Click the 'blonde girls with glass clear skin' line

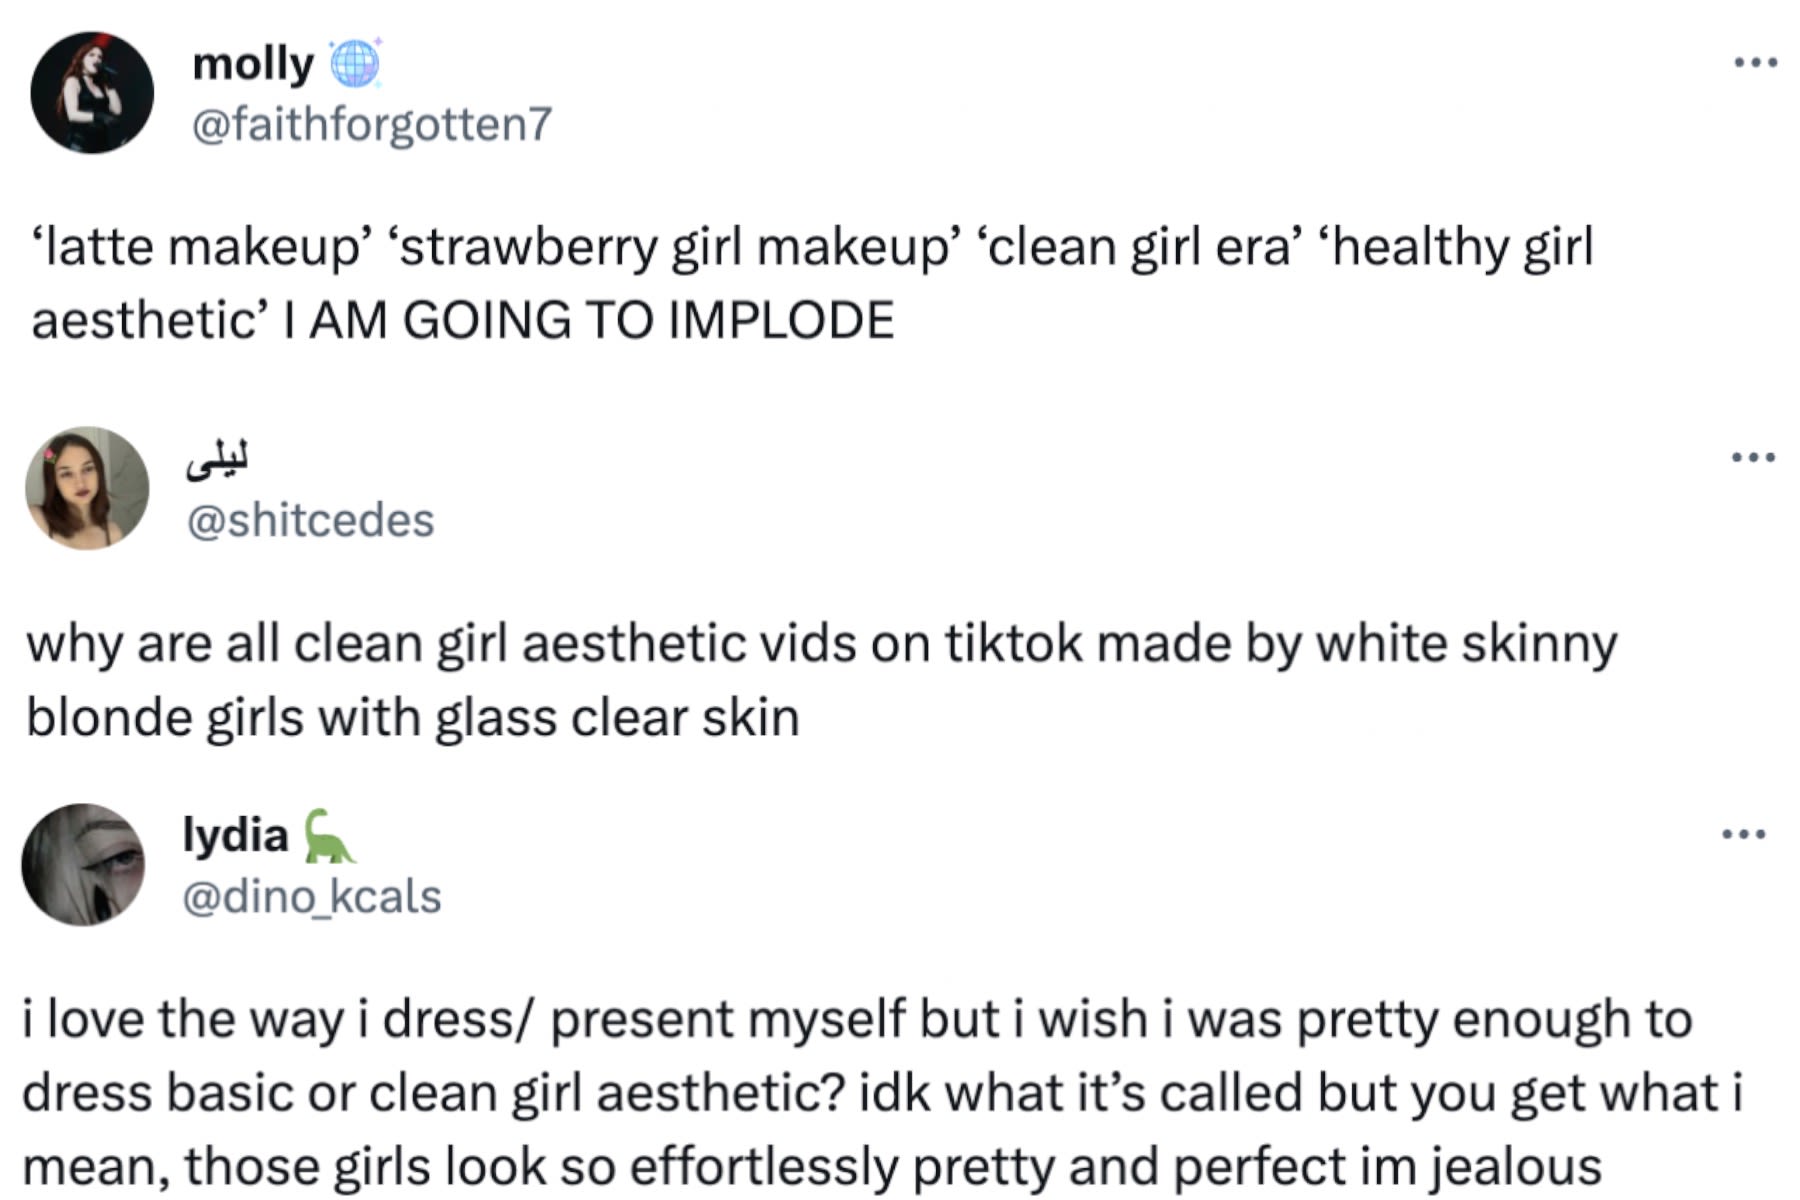[x=412, y=718]
